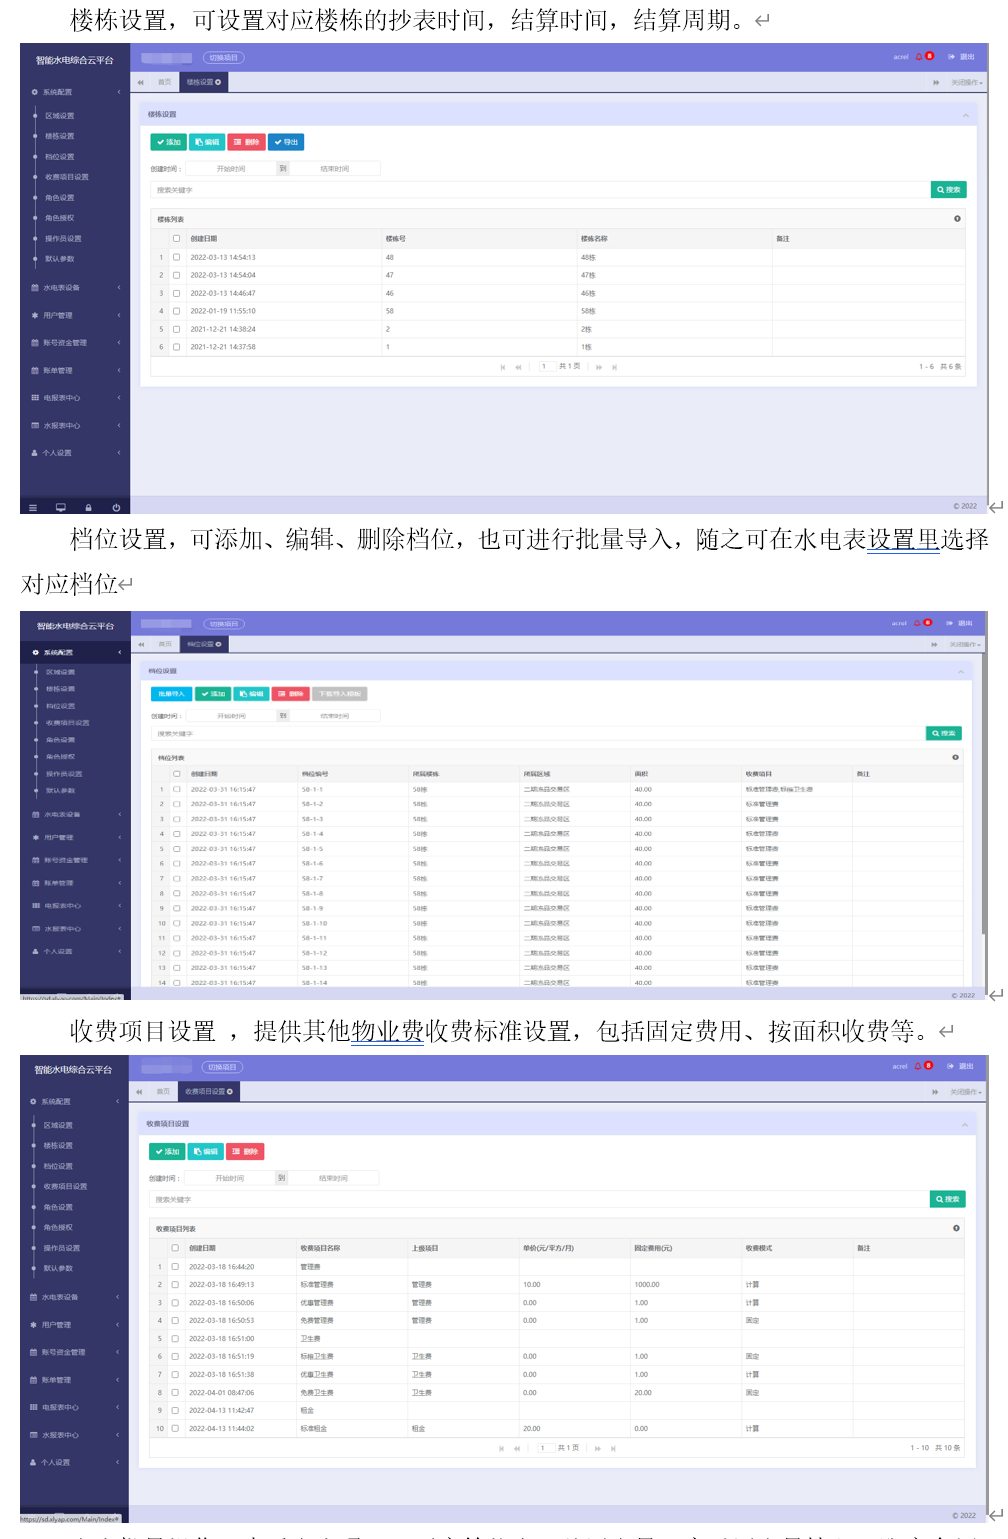
Task: Check the row dated 2022-03-18 16:44:20
Action: click(x=175, y=1266)
